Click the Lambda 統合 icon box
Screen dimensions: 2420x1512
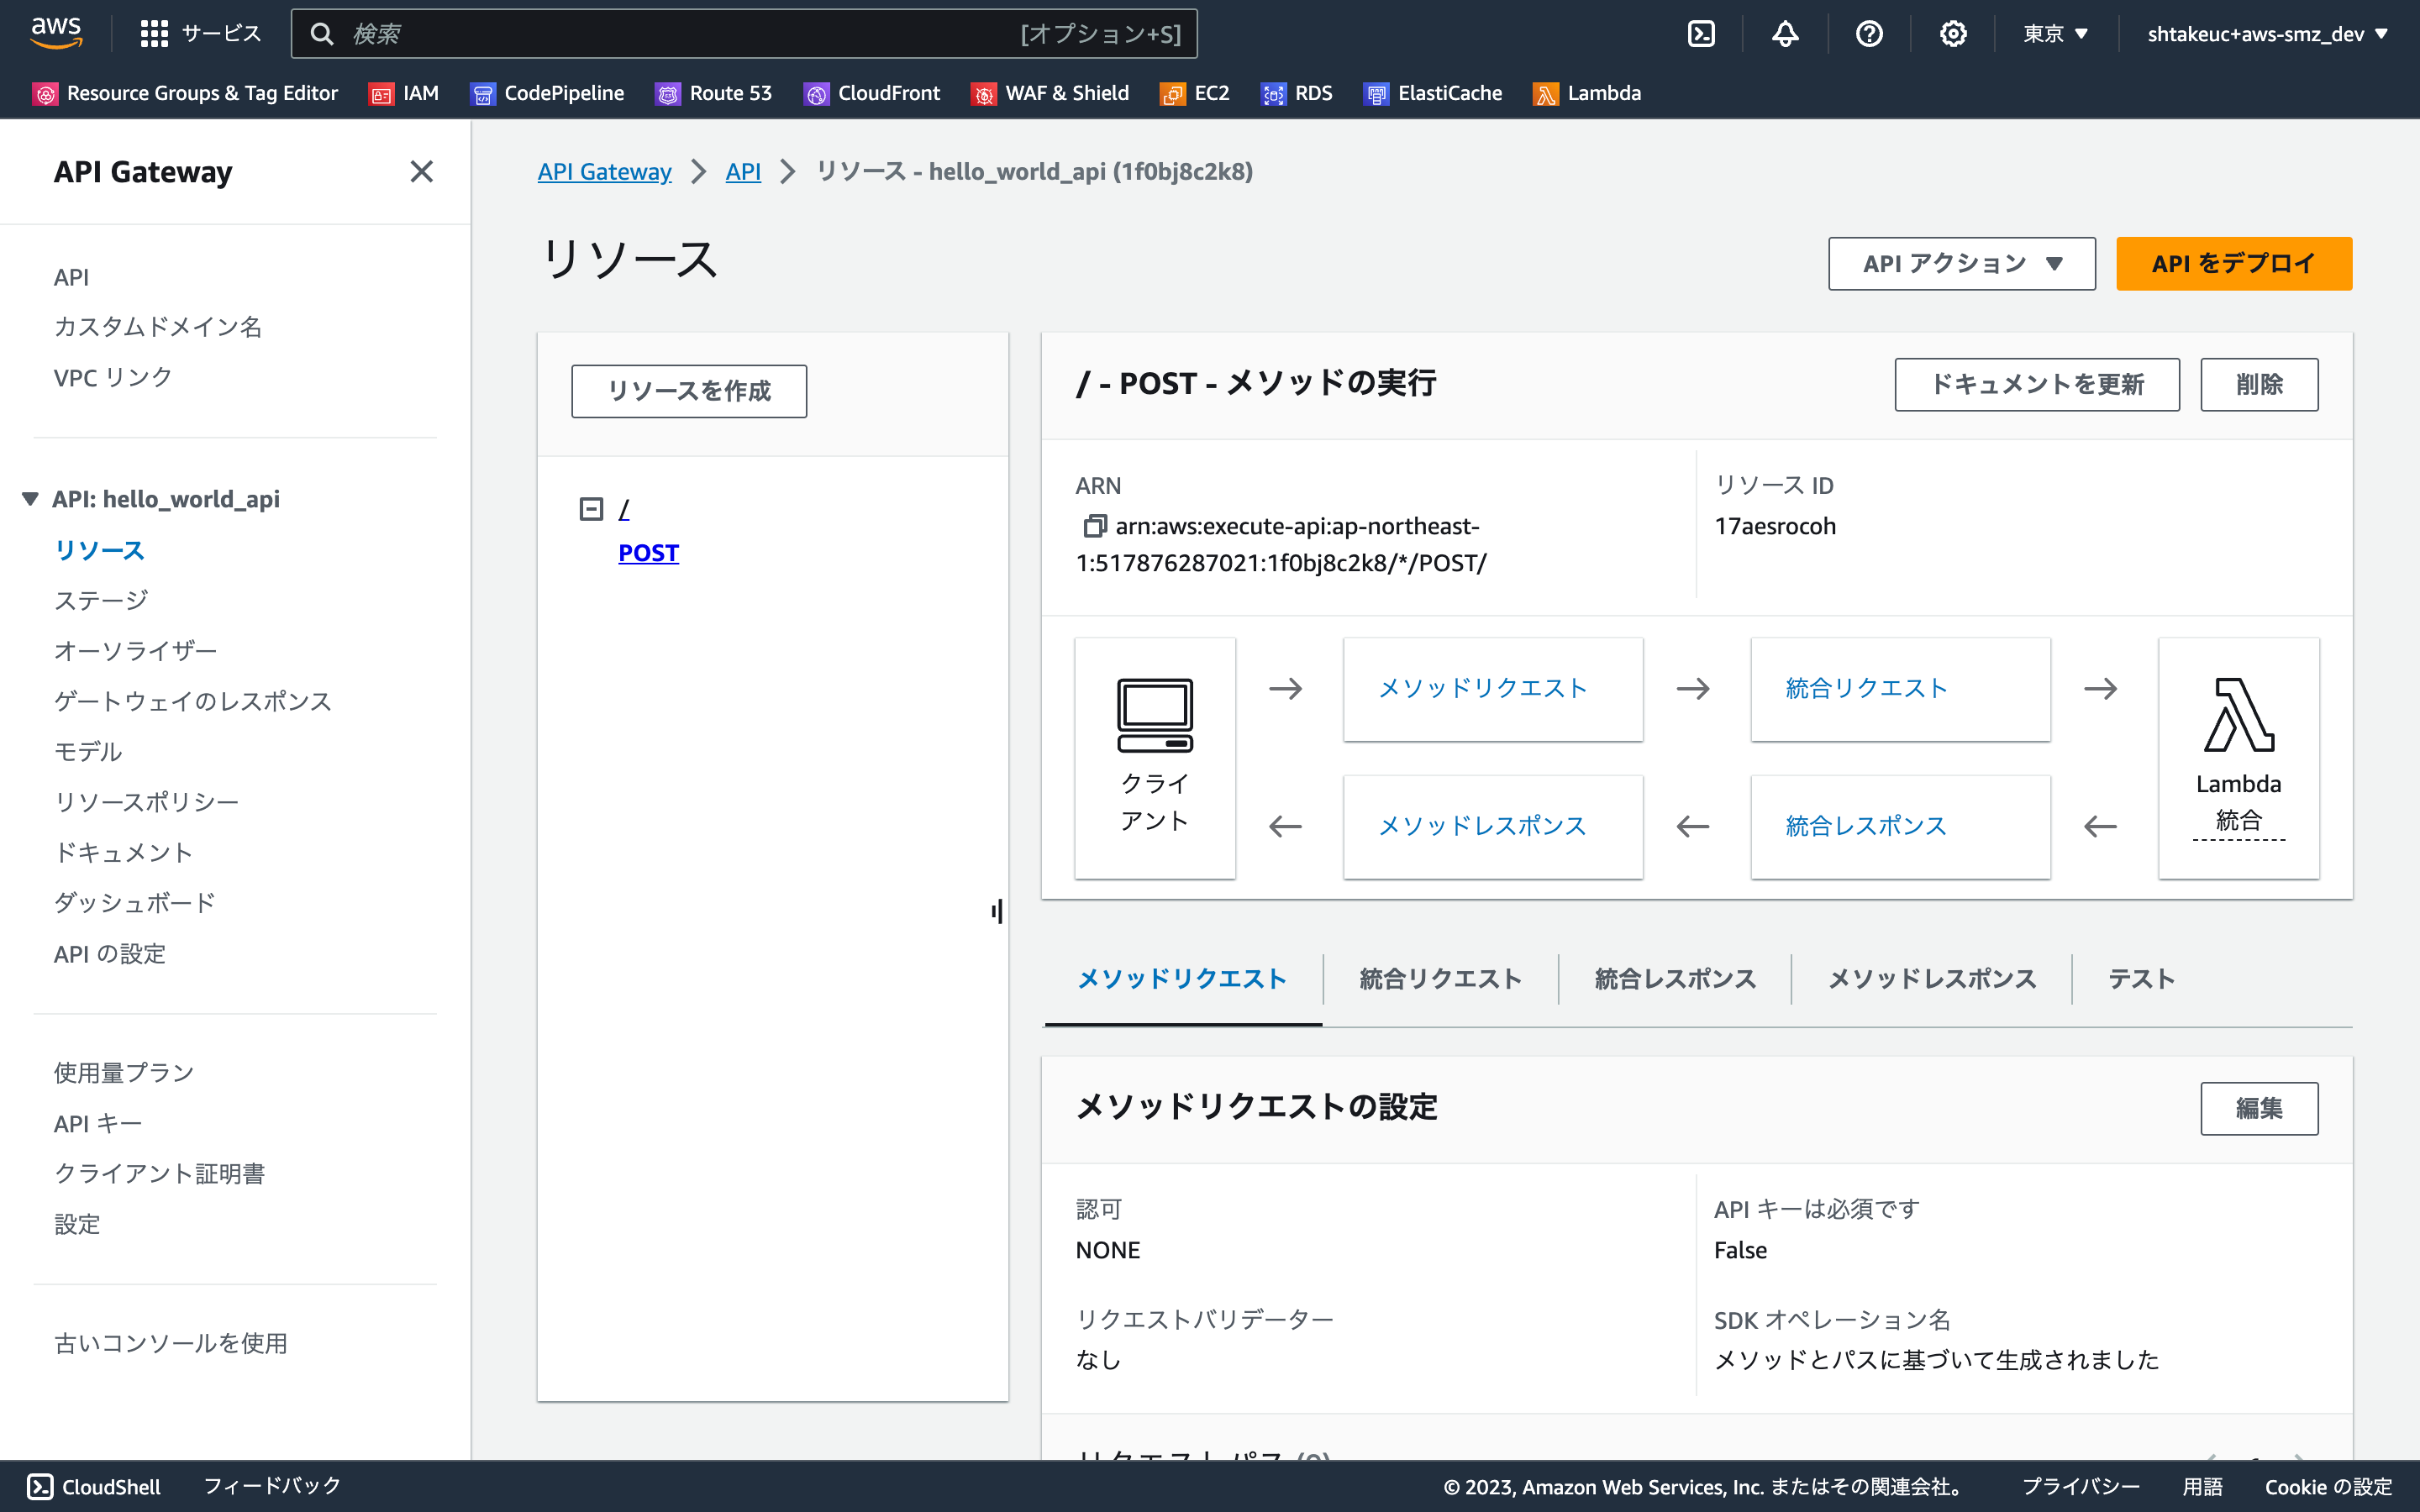(x=2238, y=758)
